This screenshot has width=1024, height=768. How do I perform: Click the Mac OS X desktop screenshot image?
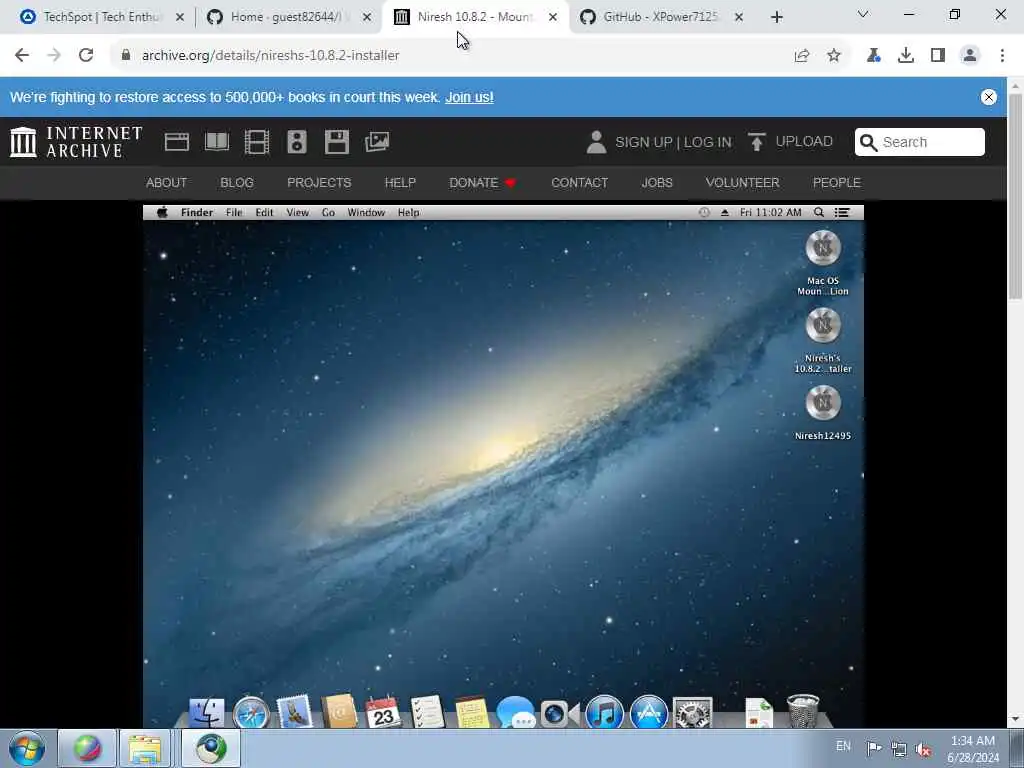tap(504, 466)
